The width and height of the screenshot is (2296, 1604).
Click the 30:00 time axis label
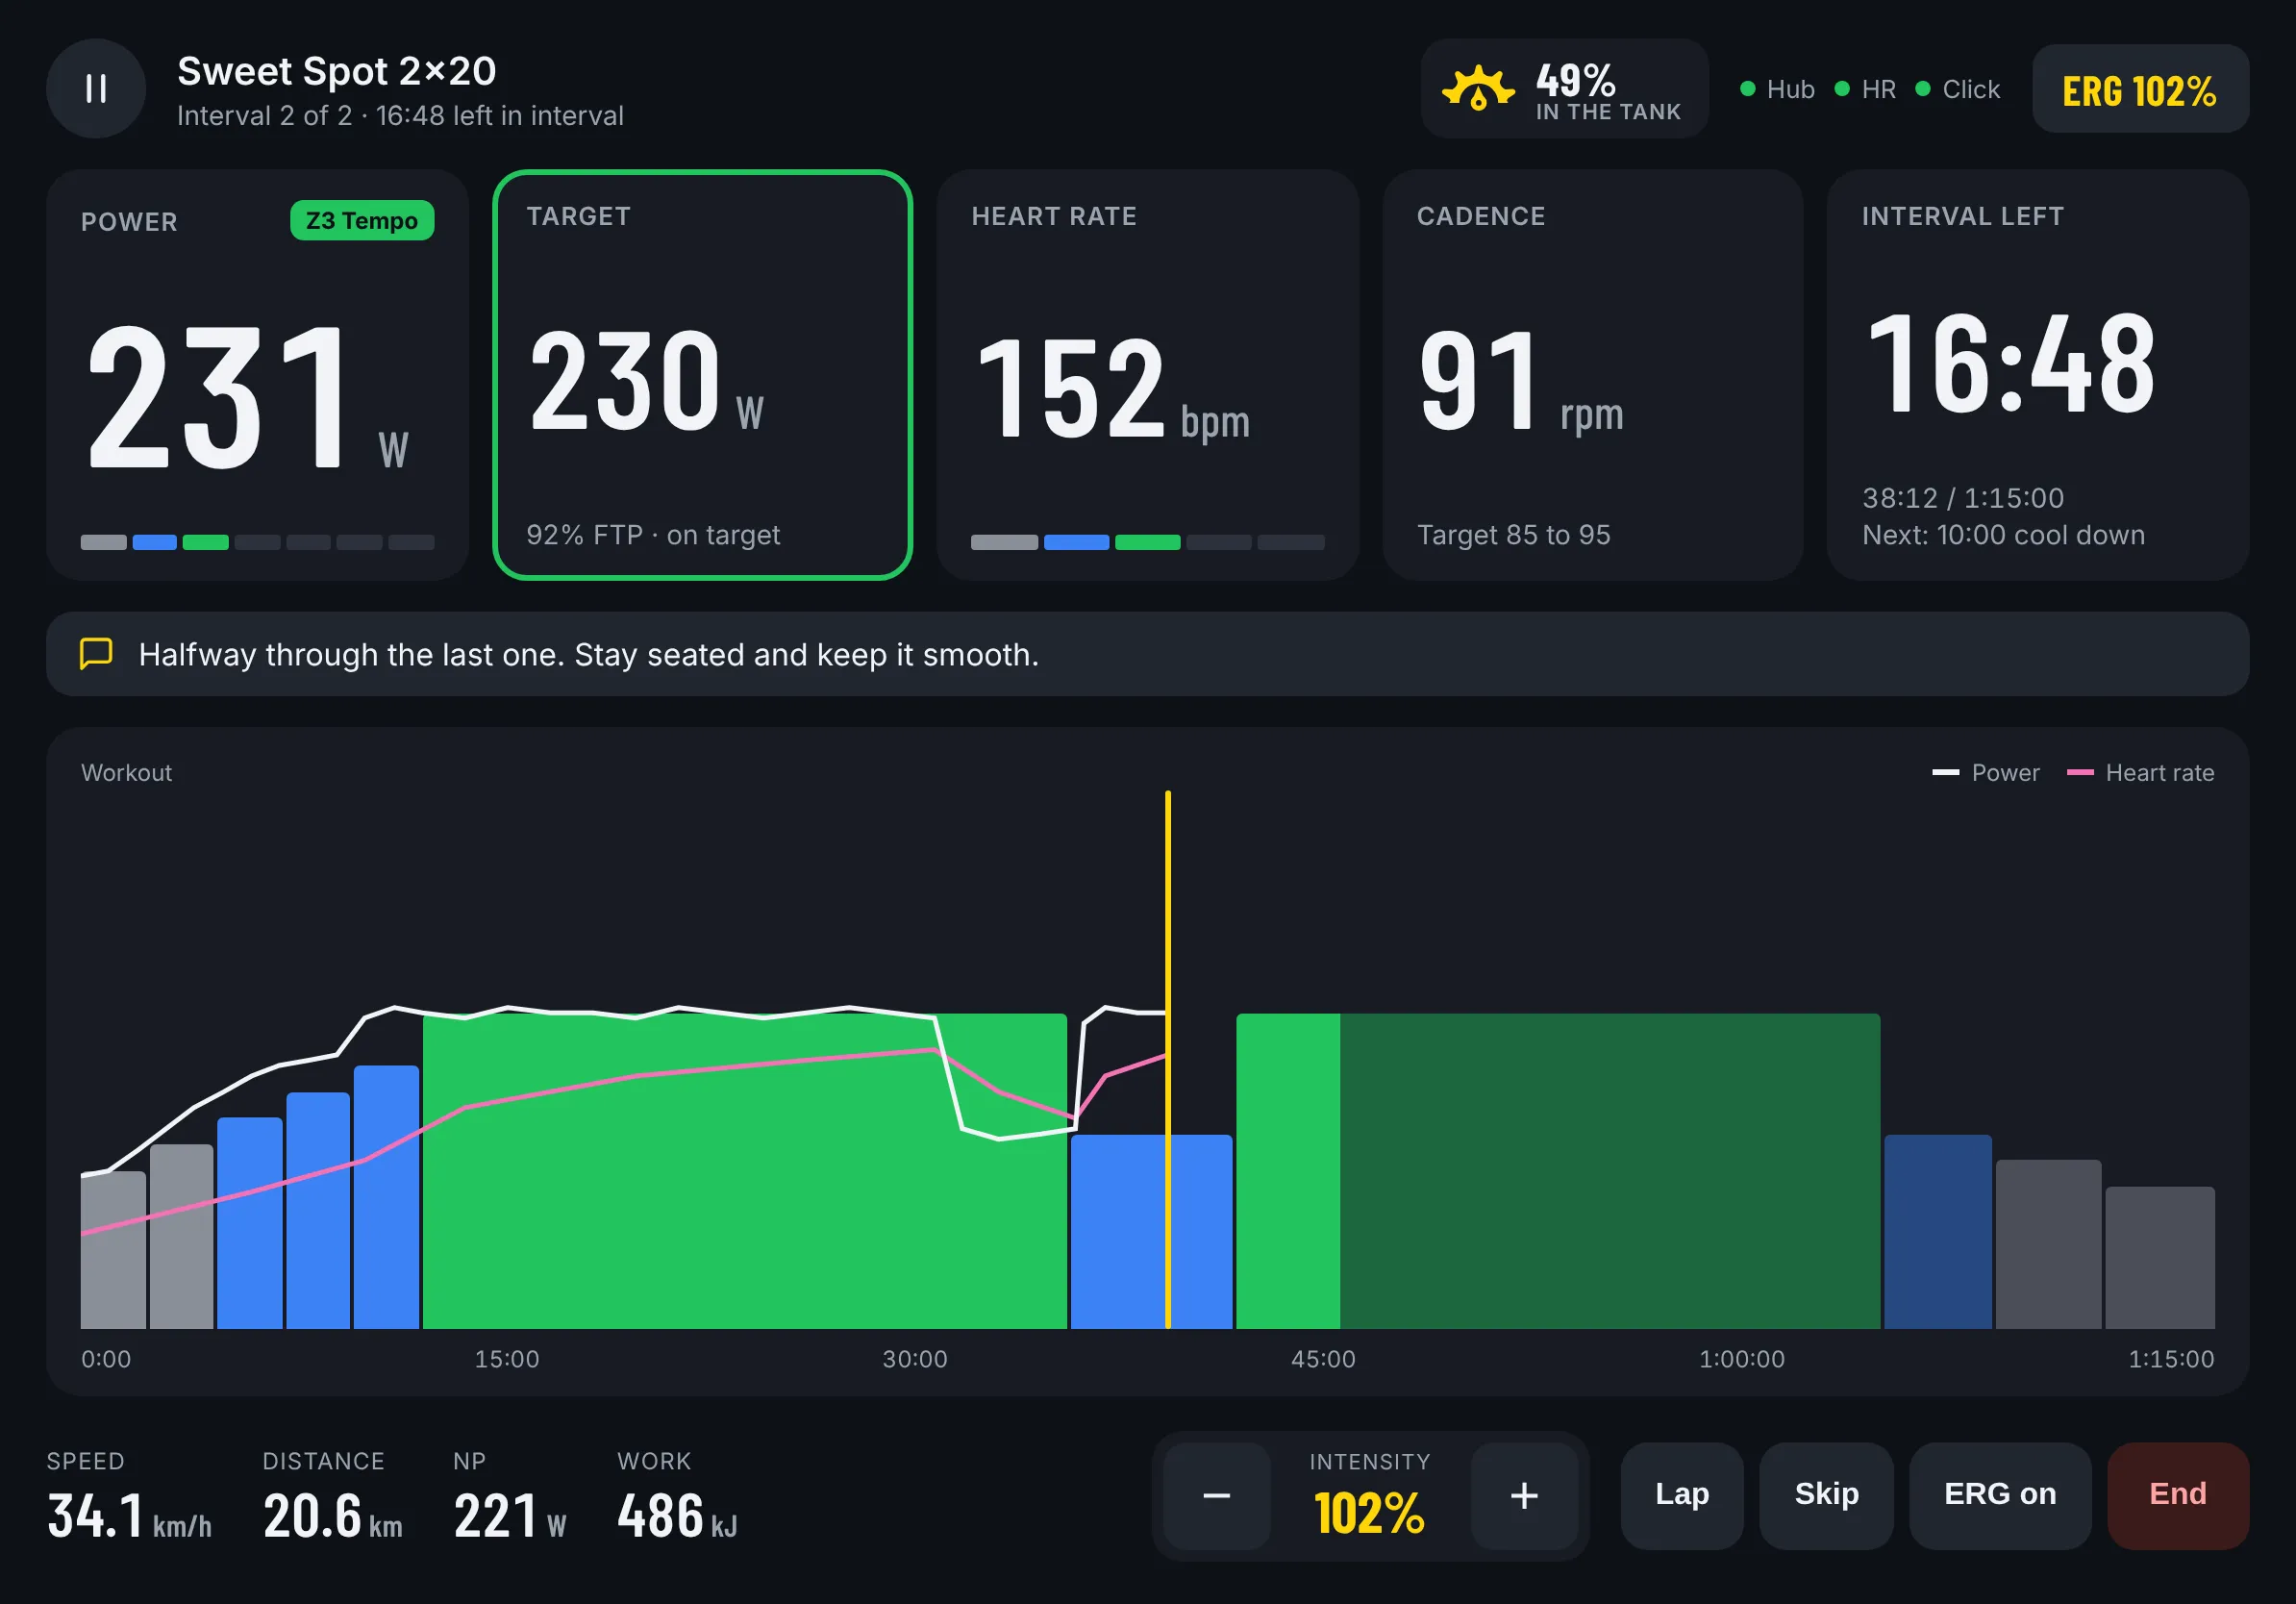click(915, 1359)
